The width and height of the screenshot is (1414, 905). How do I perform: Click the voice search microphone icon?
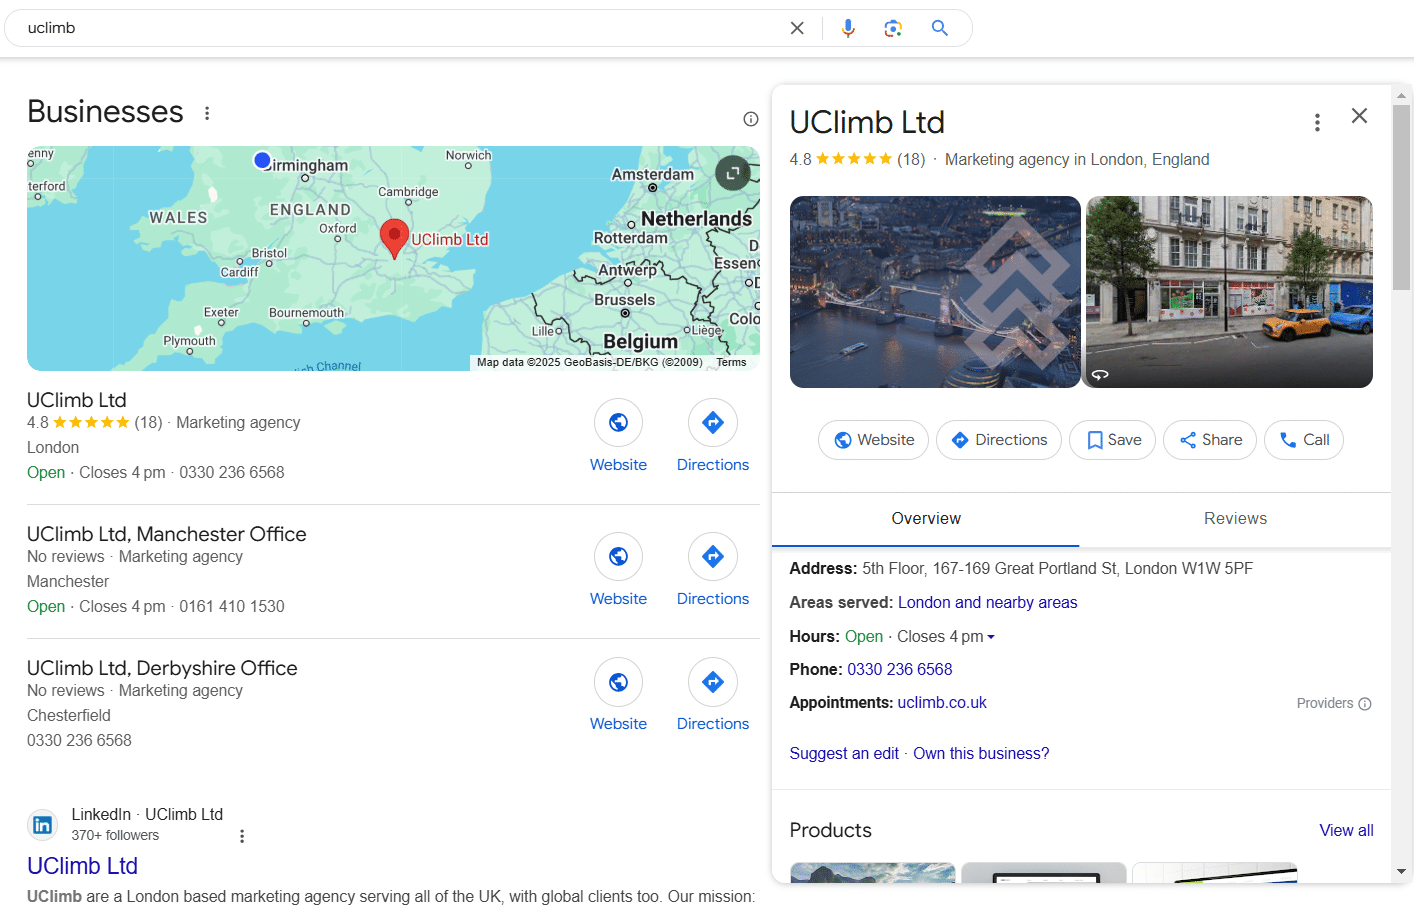pos(847,27)
